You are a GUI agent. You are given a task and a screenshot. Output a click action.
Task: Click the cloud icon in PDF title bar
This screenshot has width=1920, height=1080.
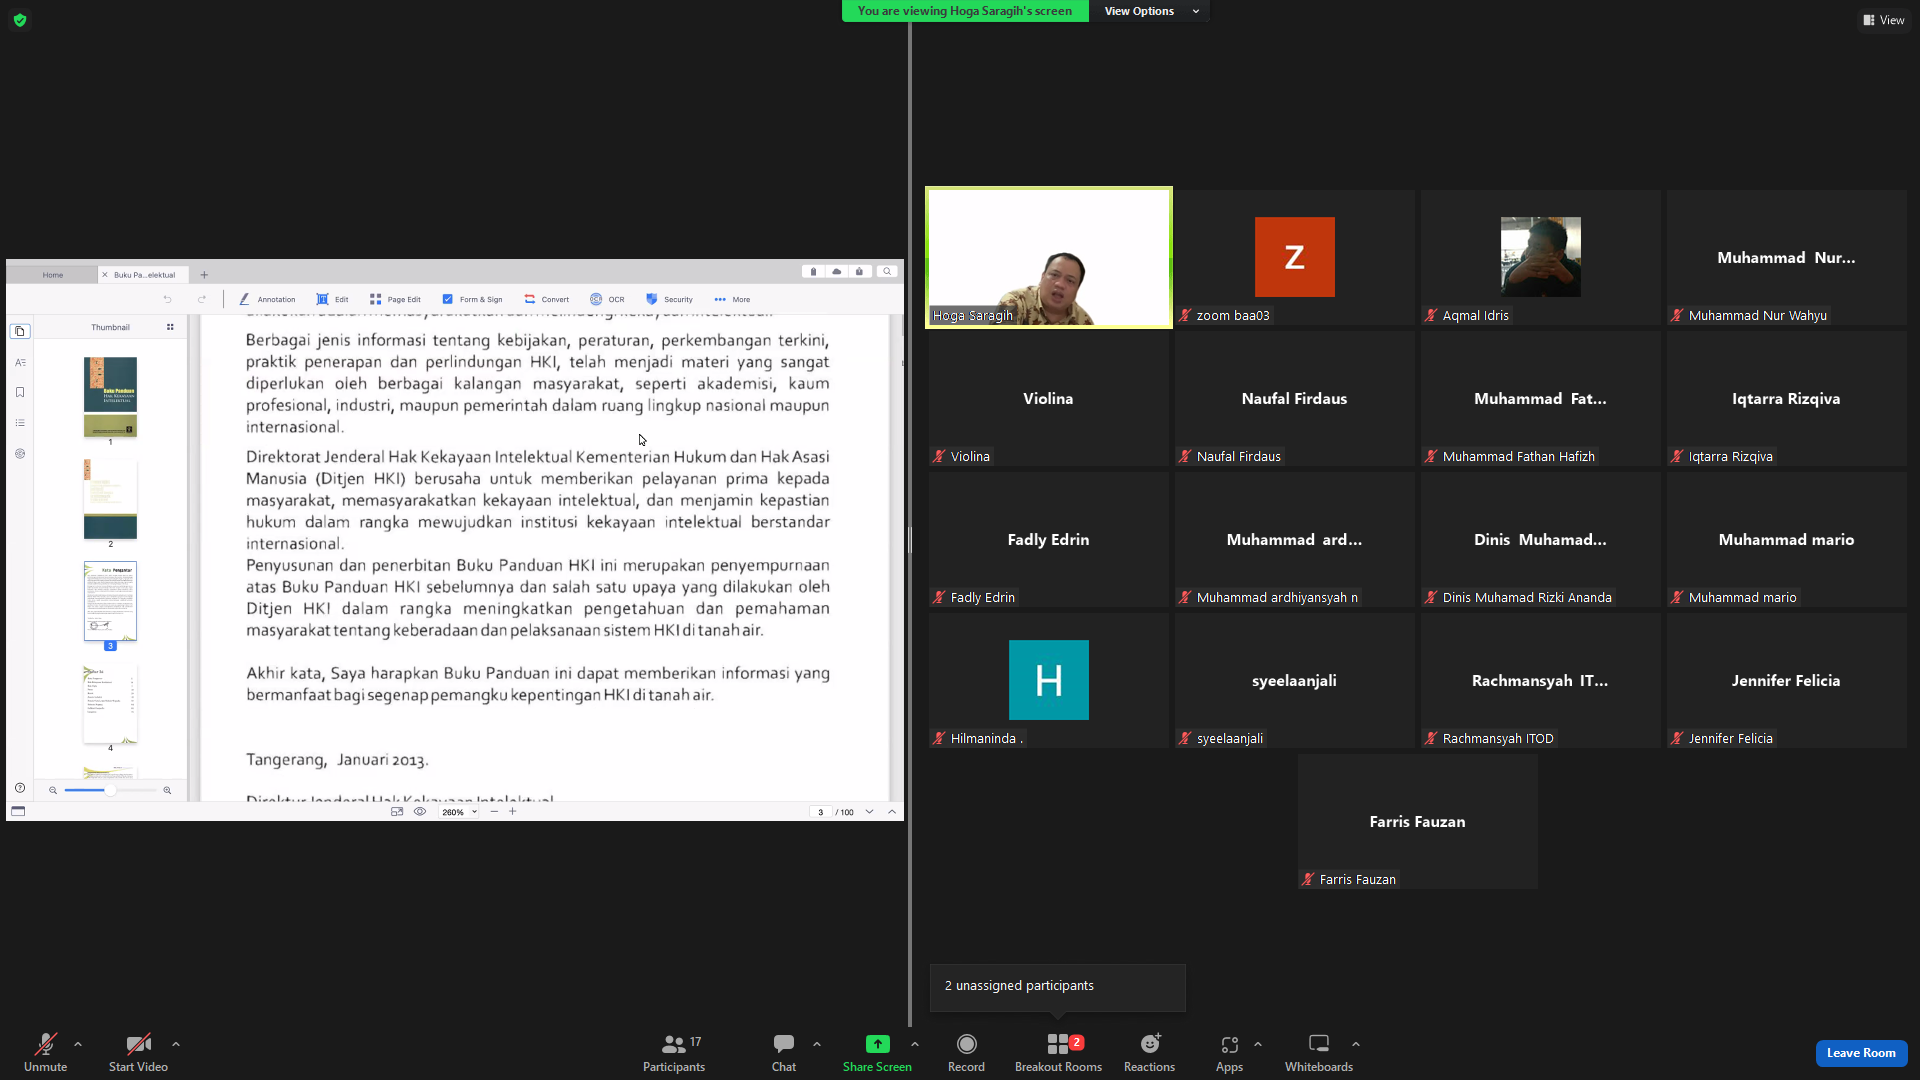pyautogui.click(x=837, y=272)
